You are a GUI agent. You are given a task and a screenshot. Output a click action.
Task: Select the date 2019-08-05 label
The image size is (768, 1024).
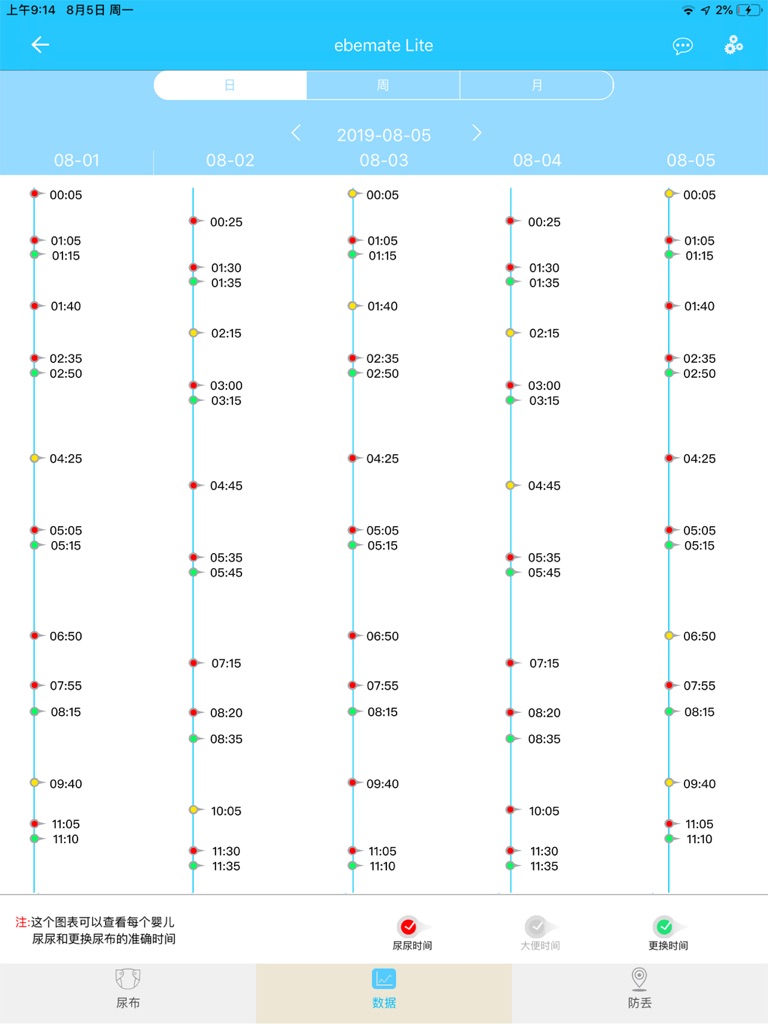pyautogui.click(x=386, y=132)
